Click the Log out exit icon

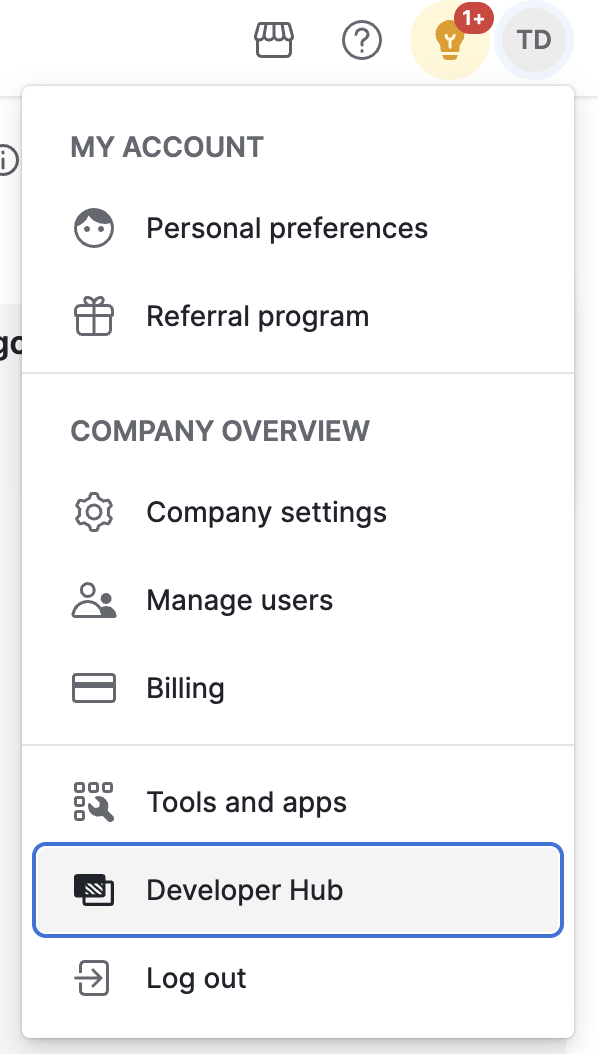click(93, 977)
